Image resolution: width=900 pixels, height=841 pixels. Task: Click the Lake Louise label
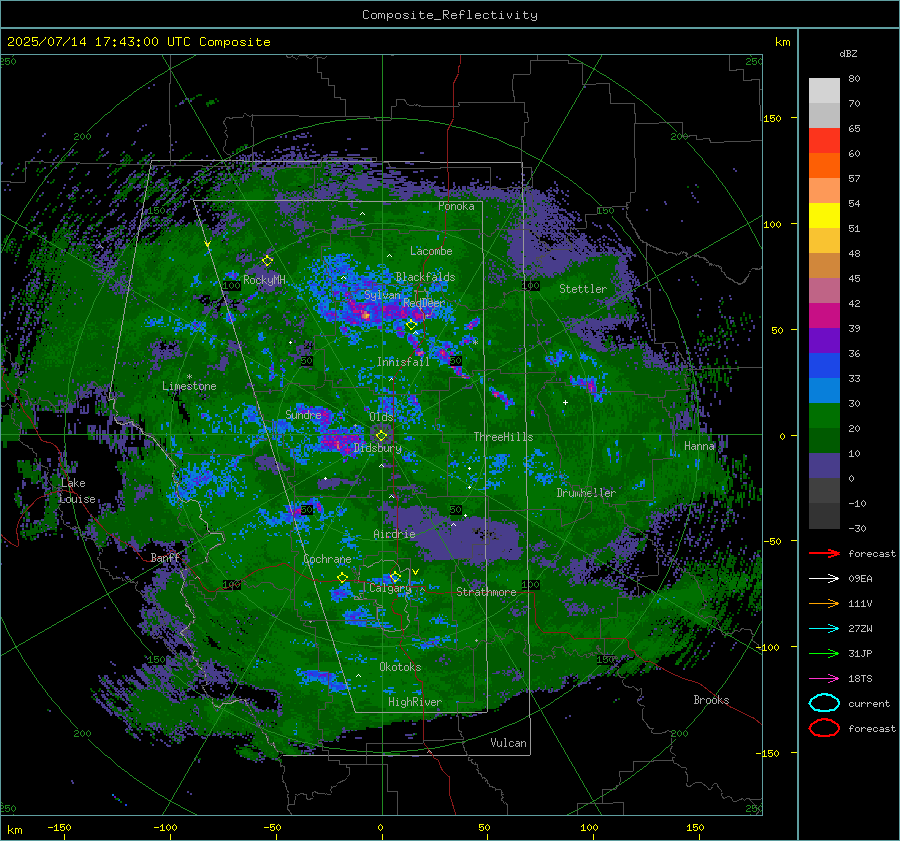point(77,491)
